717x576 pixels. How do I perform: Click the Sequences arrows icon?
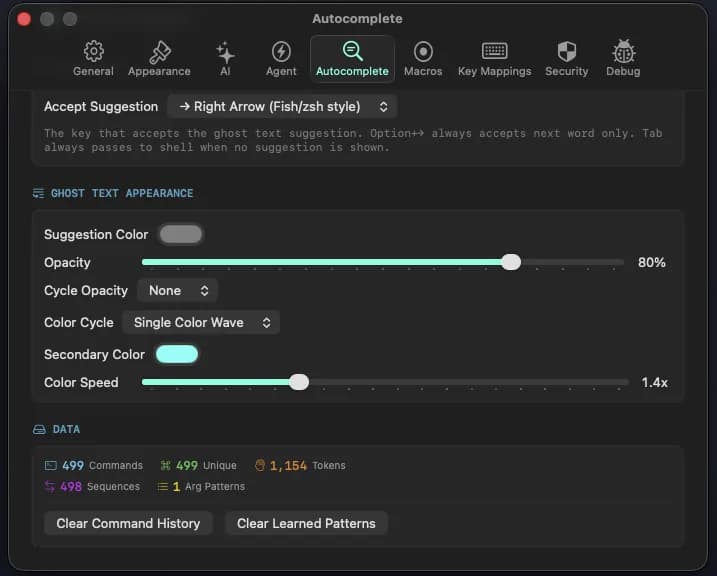50,486
